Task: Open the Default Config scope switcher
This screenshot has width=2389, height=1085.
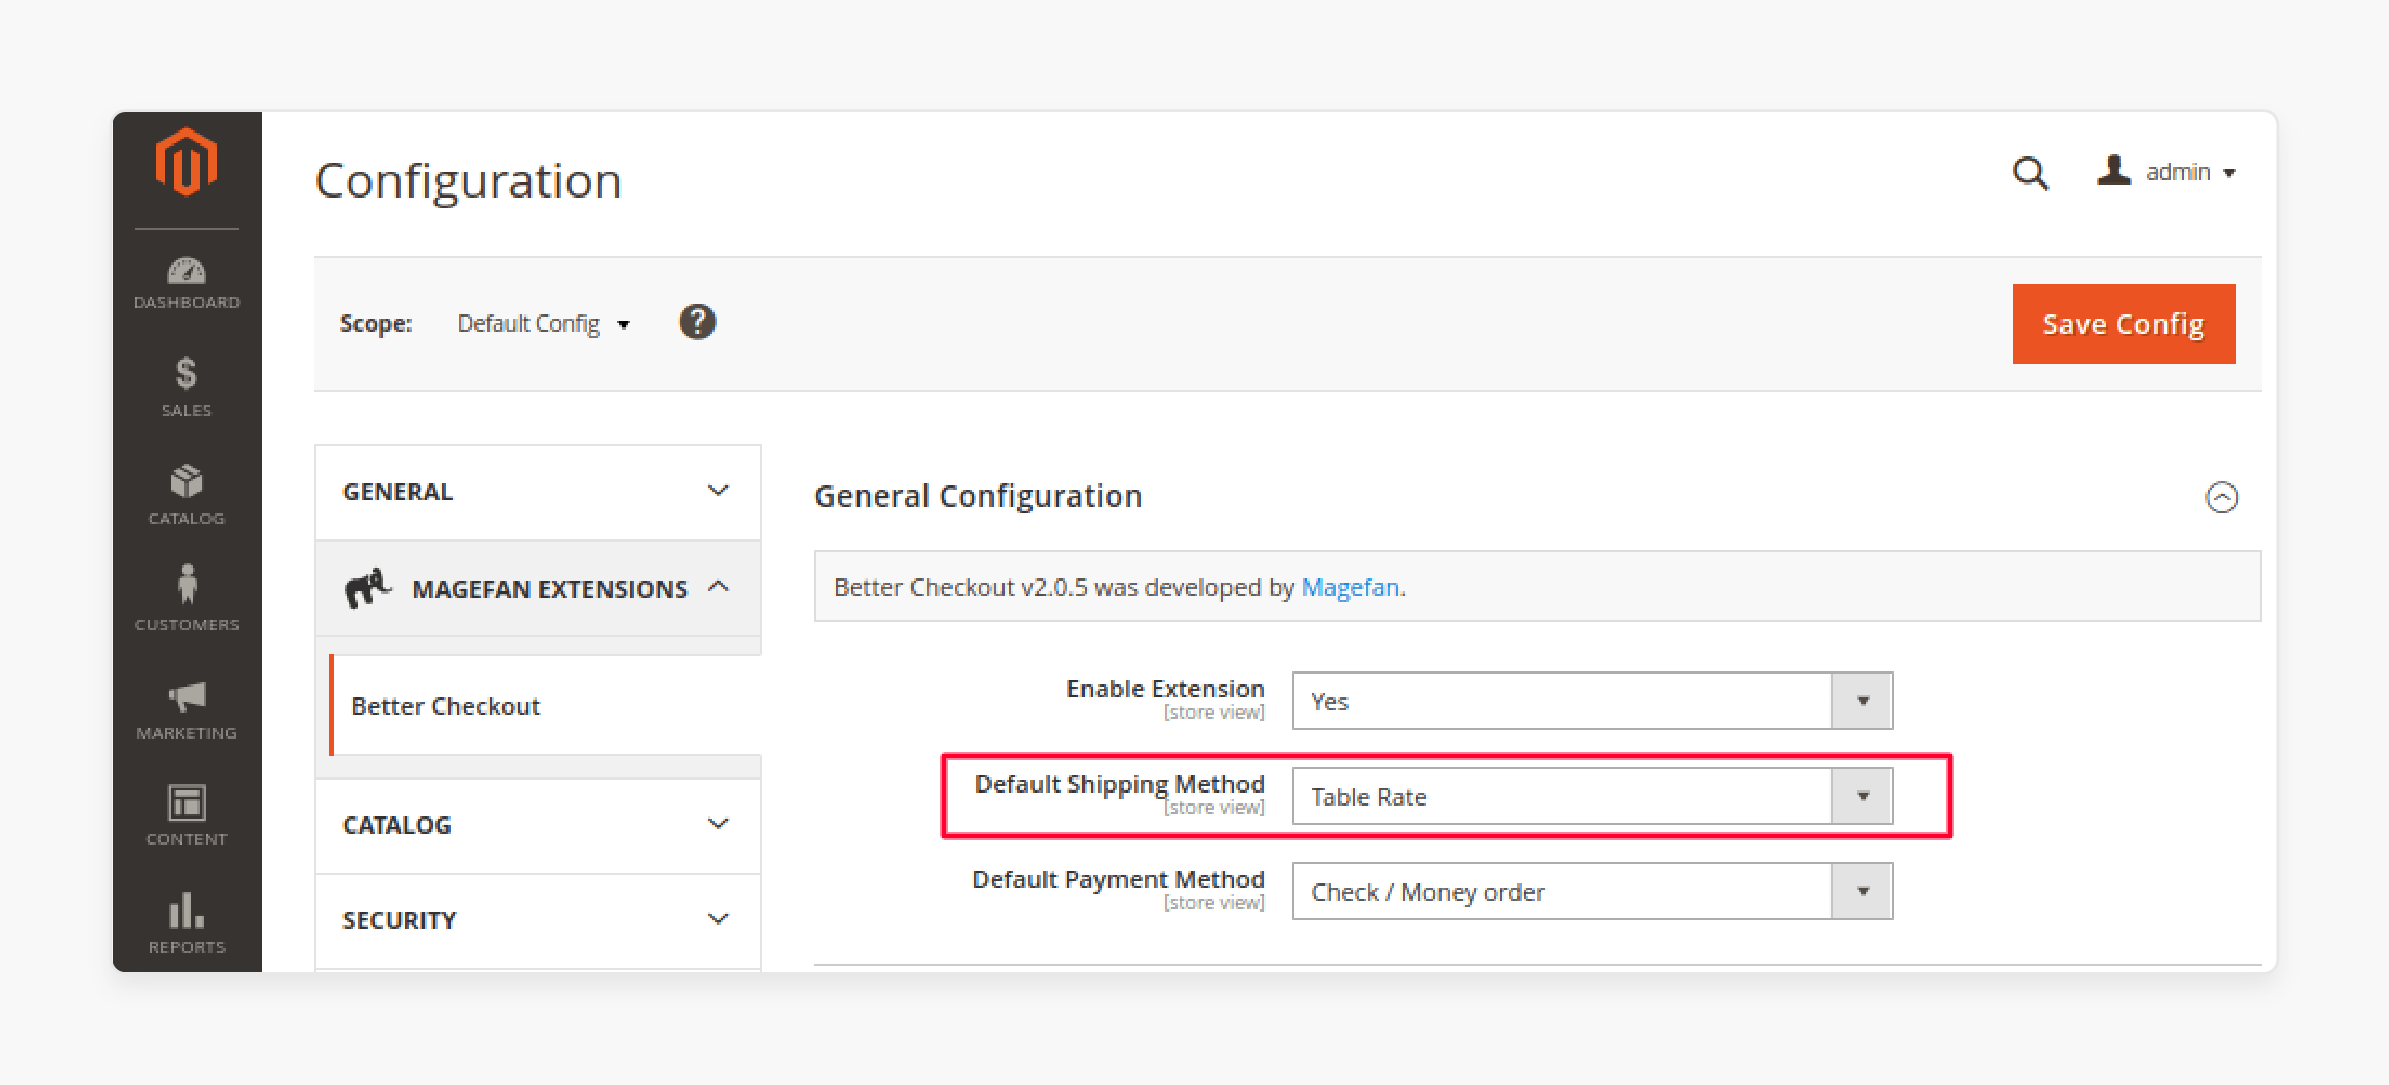Action: coord(543,324)
